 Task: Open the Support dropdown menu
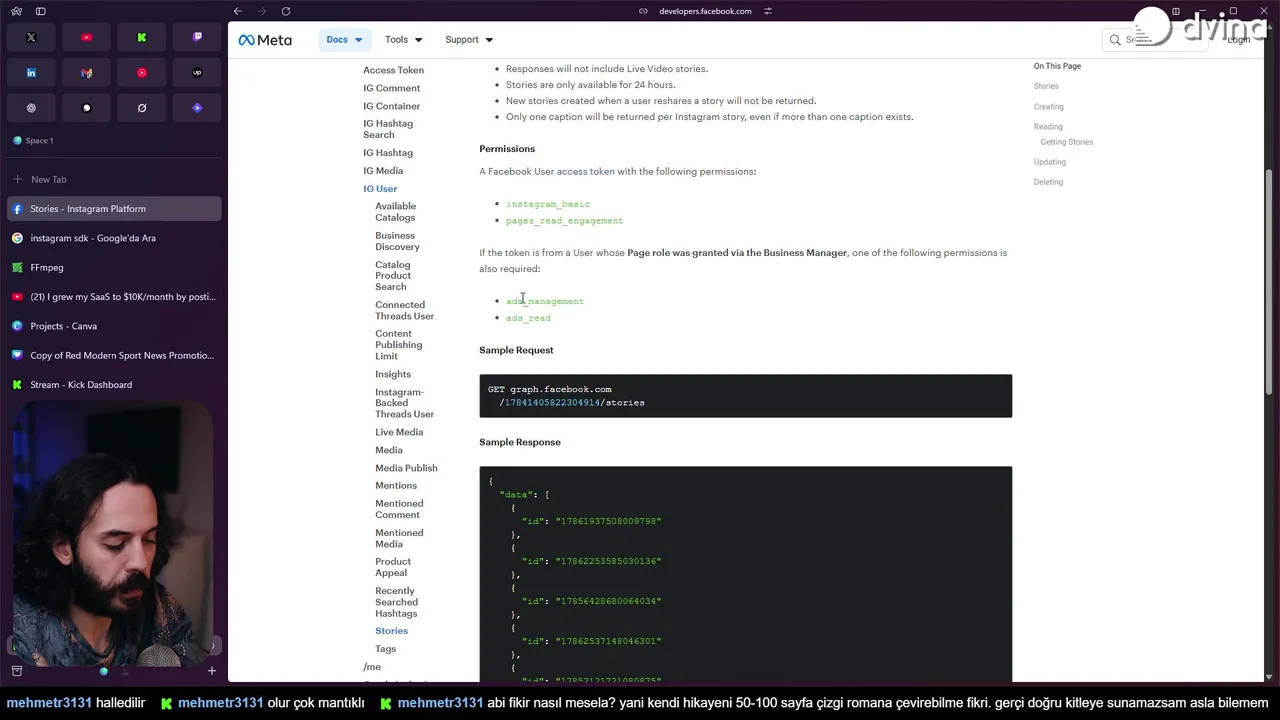click(469, 40)
